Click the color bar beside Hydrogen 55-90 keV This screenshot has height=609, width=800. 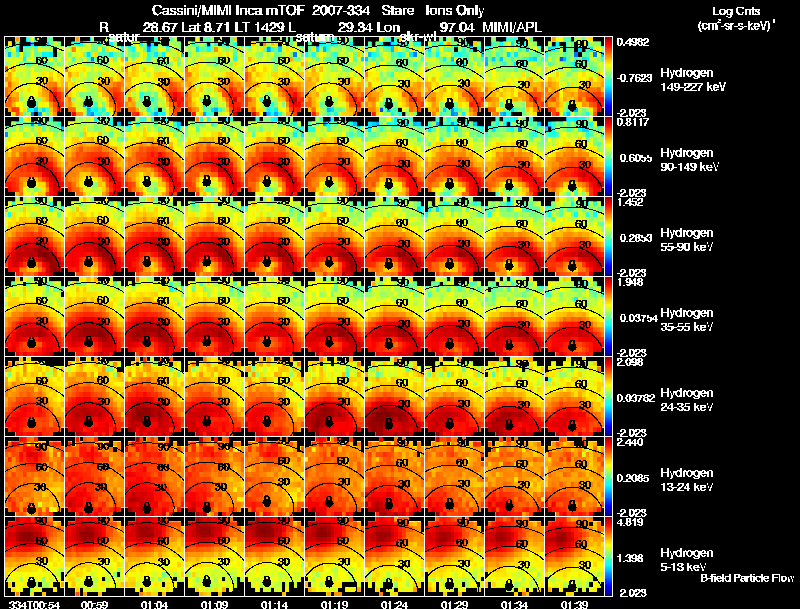pyautogui.click(x=608, y=237)
